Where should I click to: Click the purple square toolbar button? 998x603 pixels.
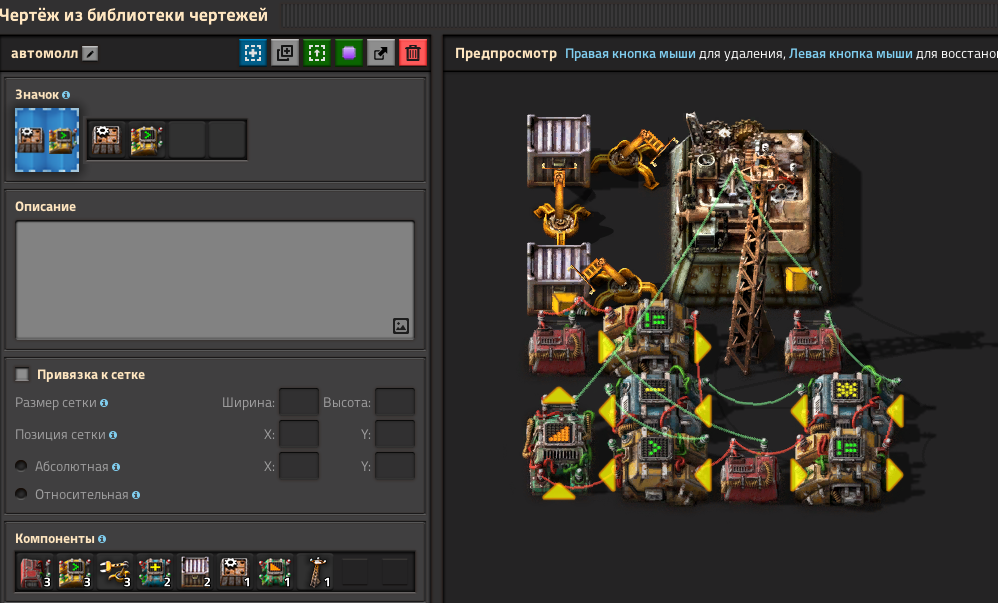pos(349,53)
